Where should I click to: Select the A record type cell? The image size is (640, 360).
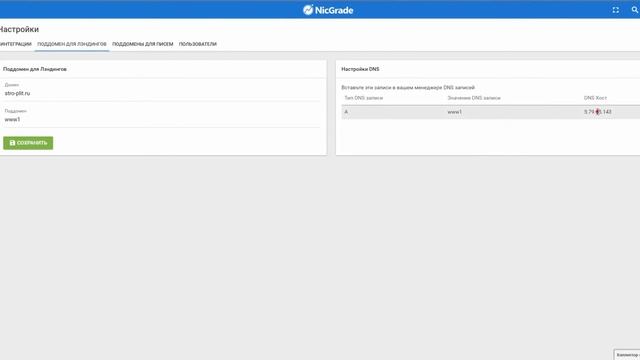[x=346, y=112]
